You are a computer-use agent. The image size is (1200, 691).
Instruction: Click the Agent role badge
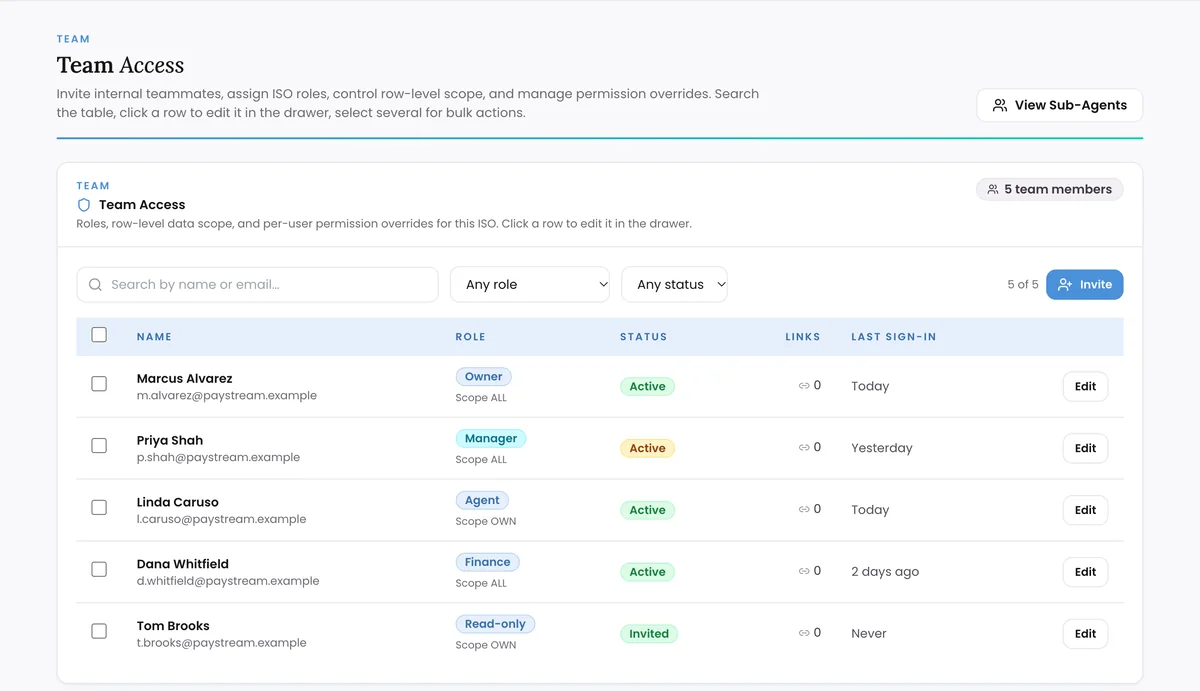coord(482,501)
